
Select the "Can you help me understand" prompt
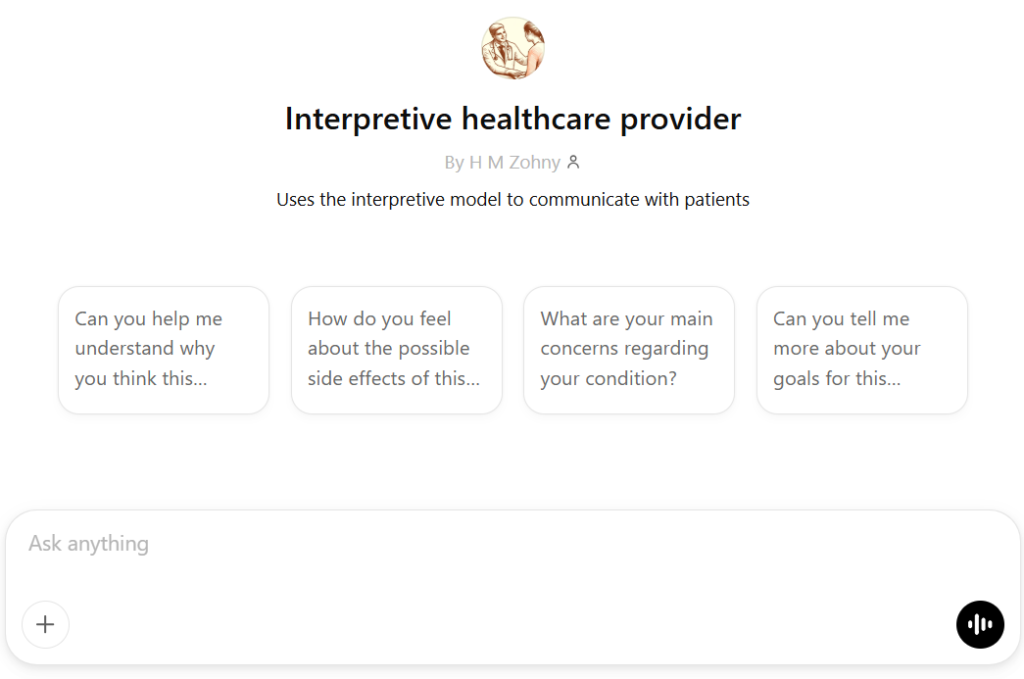(x=164, y=349)
